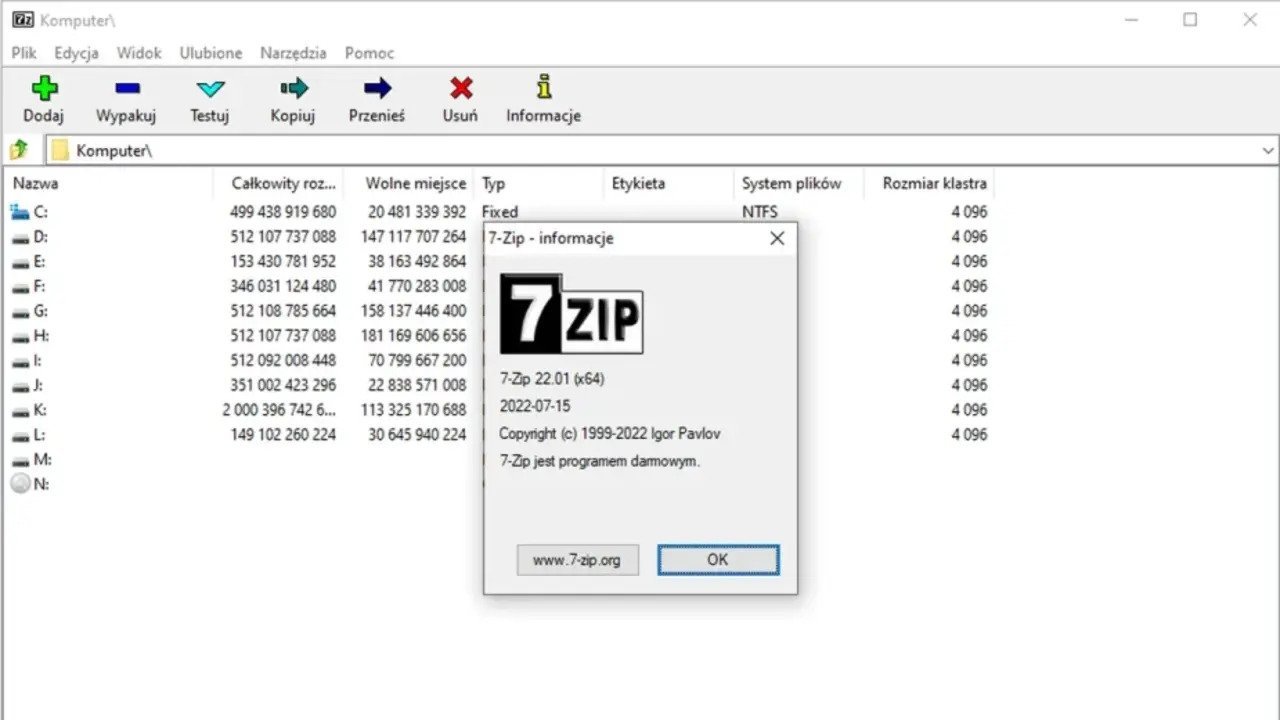The width and height of the screenshot is (1280, 720).
Task: Select drive F: icon
Action: click(20, 286)
